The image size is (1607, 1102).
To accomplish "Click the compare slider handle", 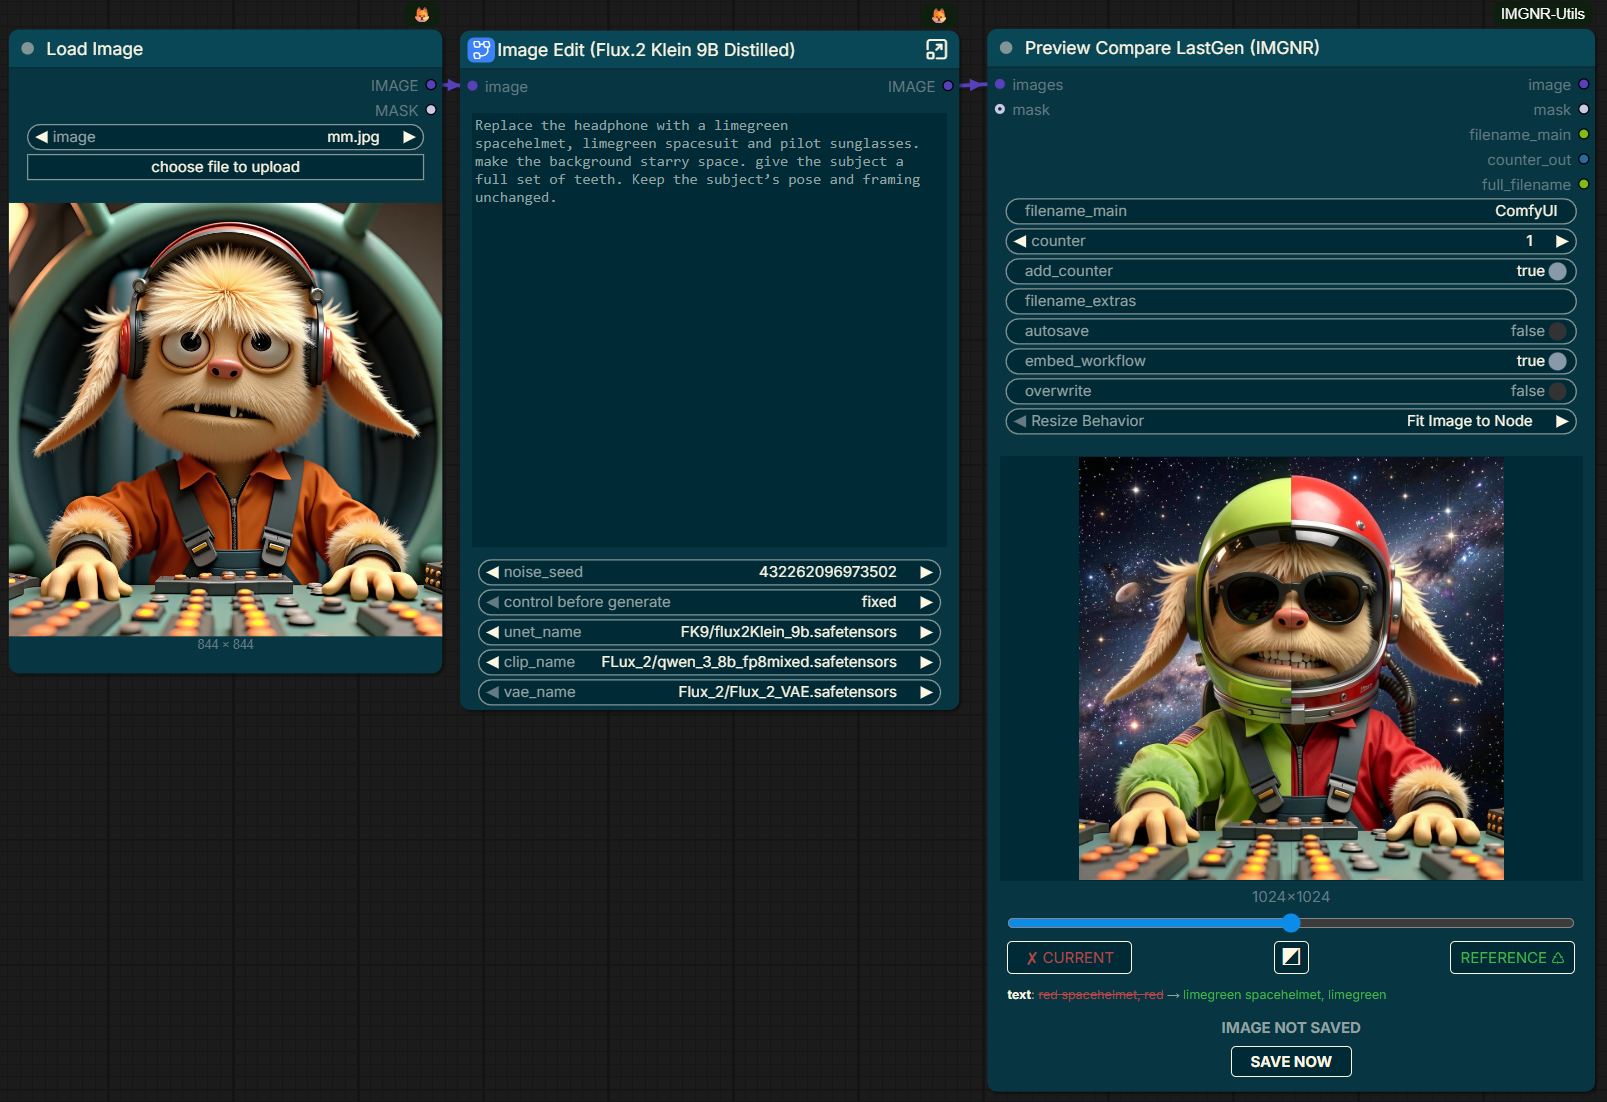I will pos(1291,923).
